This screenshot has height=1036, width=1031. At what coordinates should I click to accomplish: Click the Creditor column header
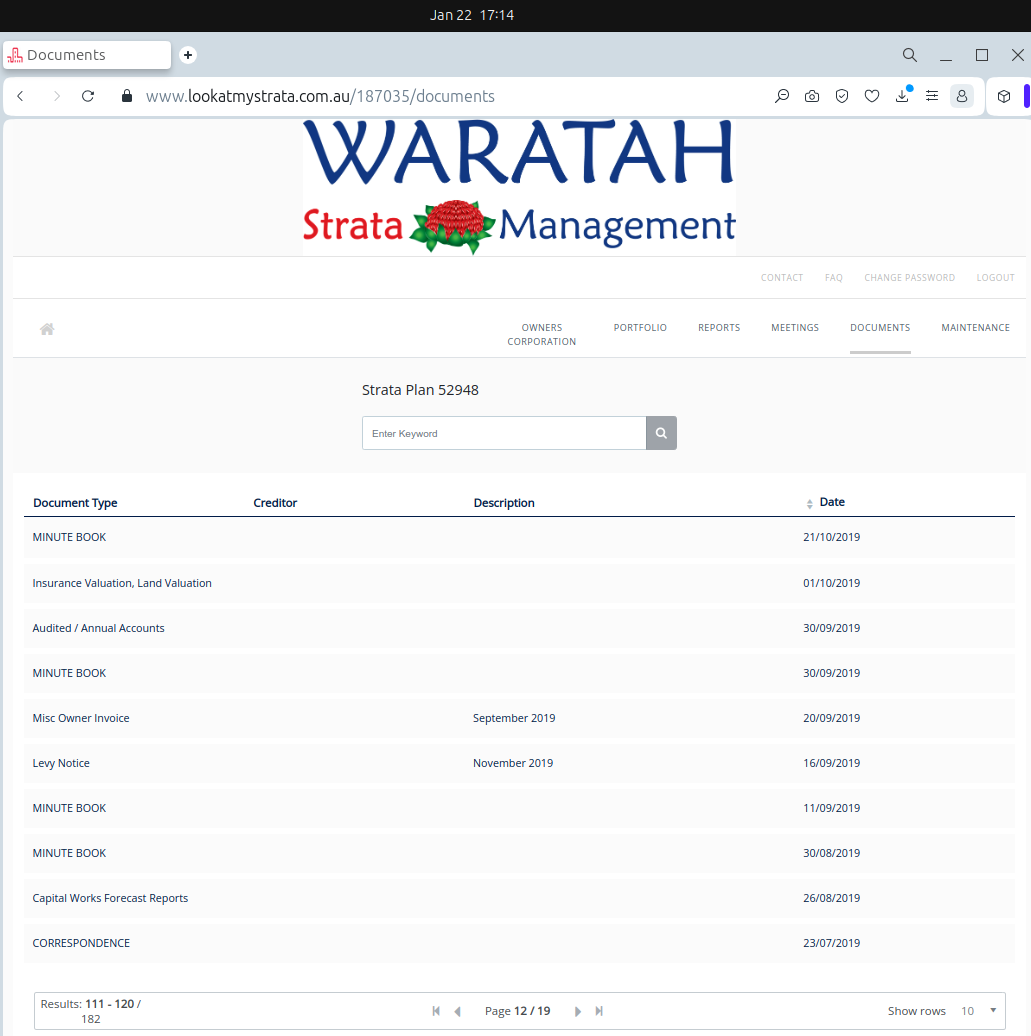275,503
